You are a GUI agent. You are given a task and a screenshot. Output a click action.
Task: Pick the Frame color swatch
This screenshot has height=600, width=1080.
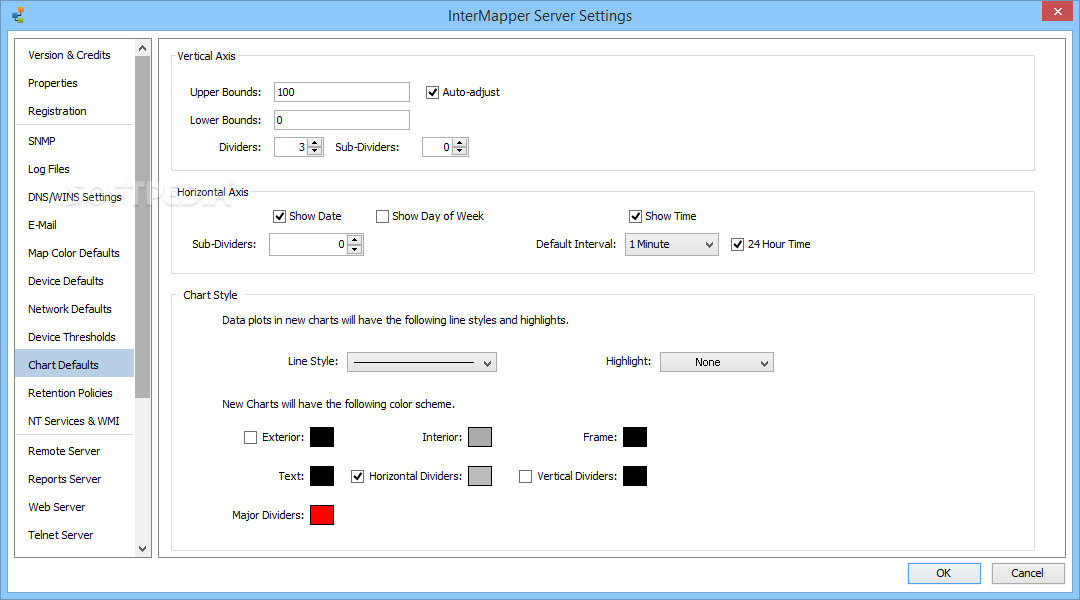coord(635,437)
